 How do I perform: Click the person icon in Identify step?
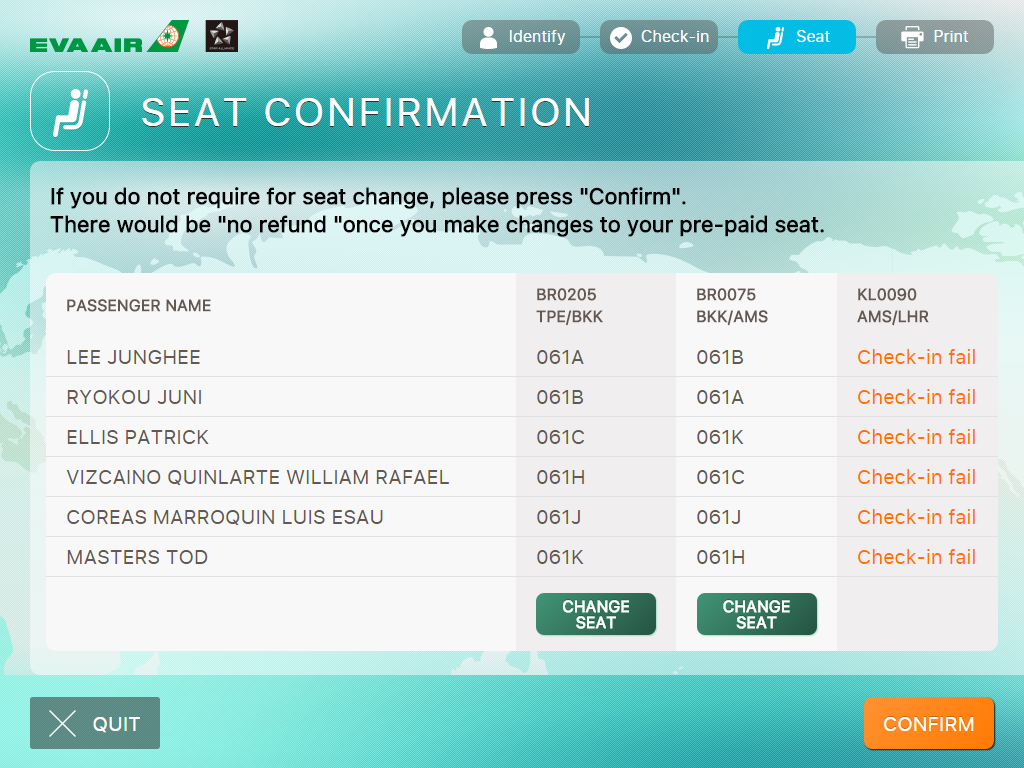tap(488, 38)
